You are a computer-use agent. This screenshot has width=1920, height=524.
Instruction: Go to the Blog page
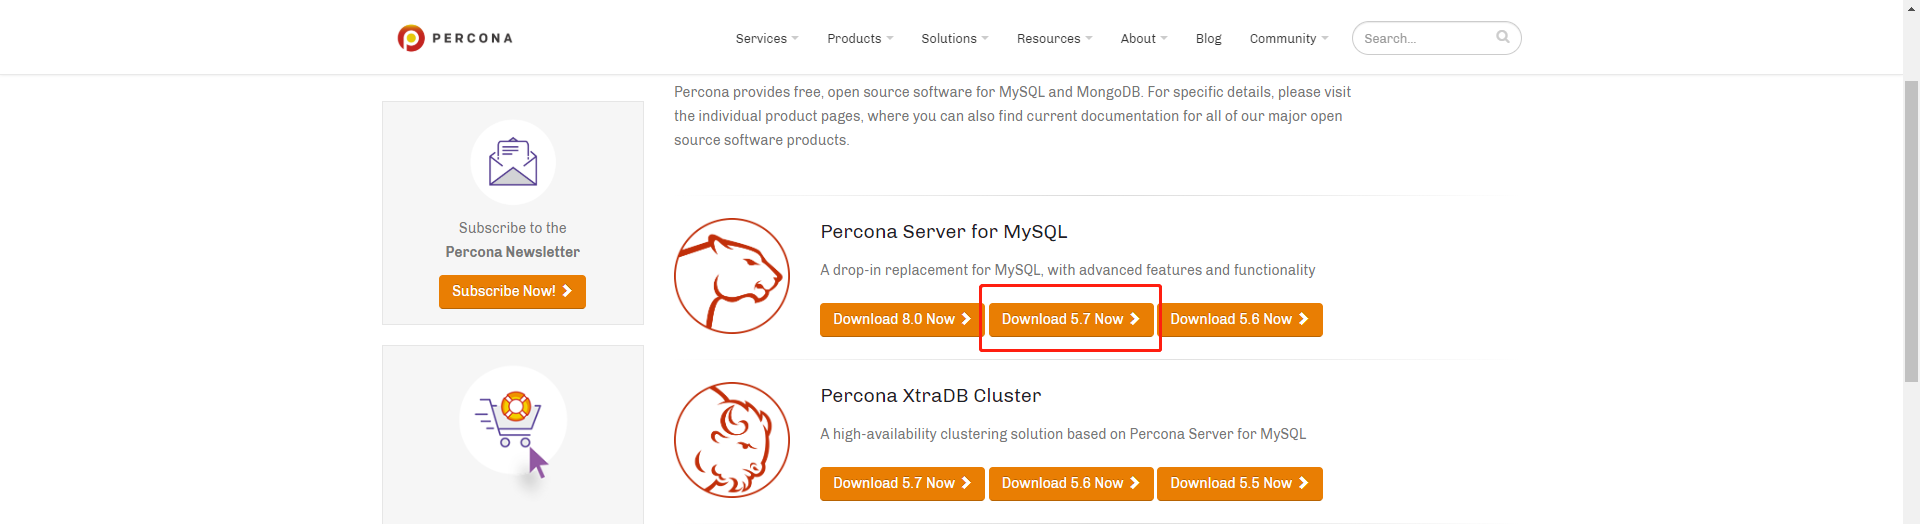[1208, 39]
